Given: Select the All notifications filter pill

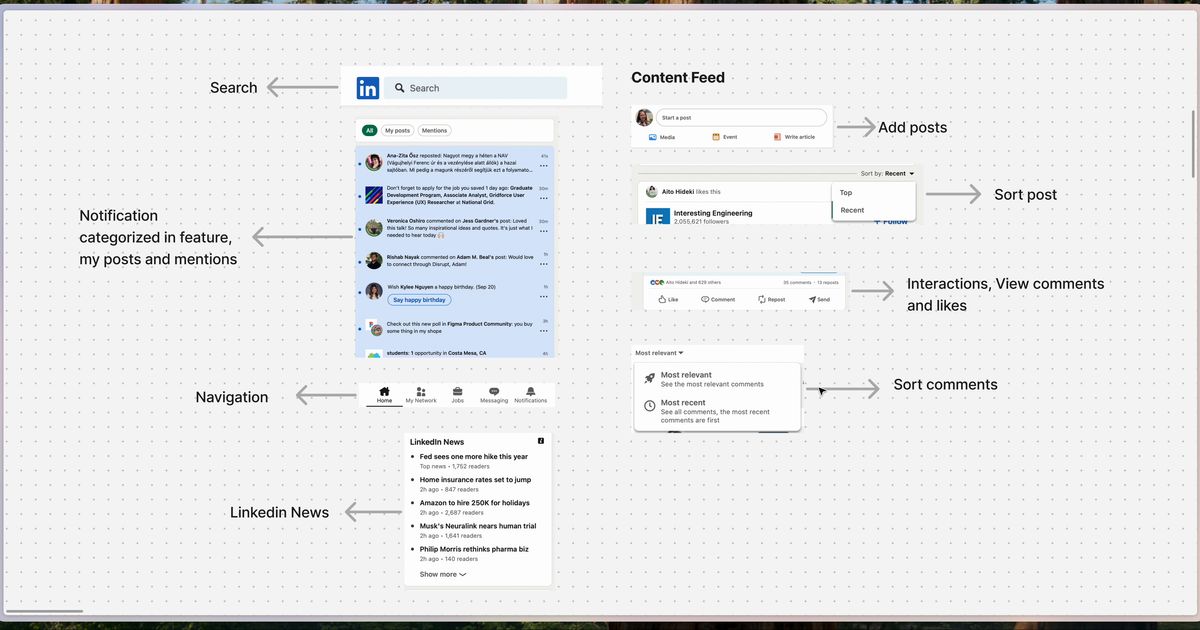Looking at the screenshot, I should (x=369, y=130).
